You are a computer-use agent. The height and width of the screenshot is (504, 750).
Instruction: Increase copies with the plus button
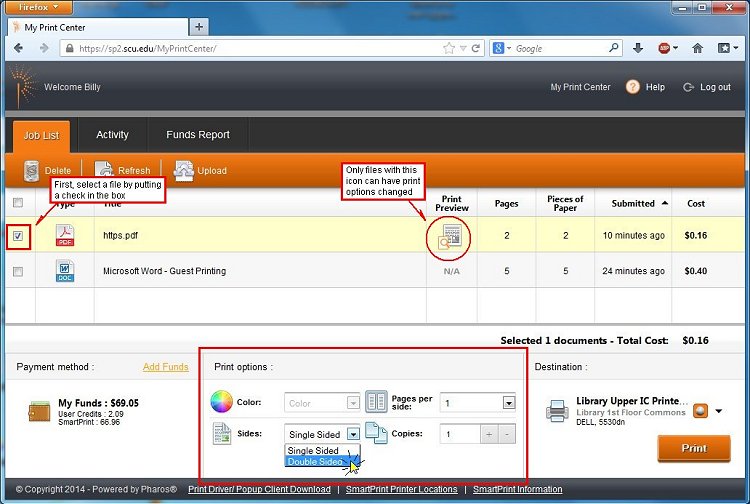coord(490,435)
